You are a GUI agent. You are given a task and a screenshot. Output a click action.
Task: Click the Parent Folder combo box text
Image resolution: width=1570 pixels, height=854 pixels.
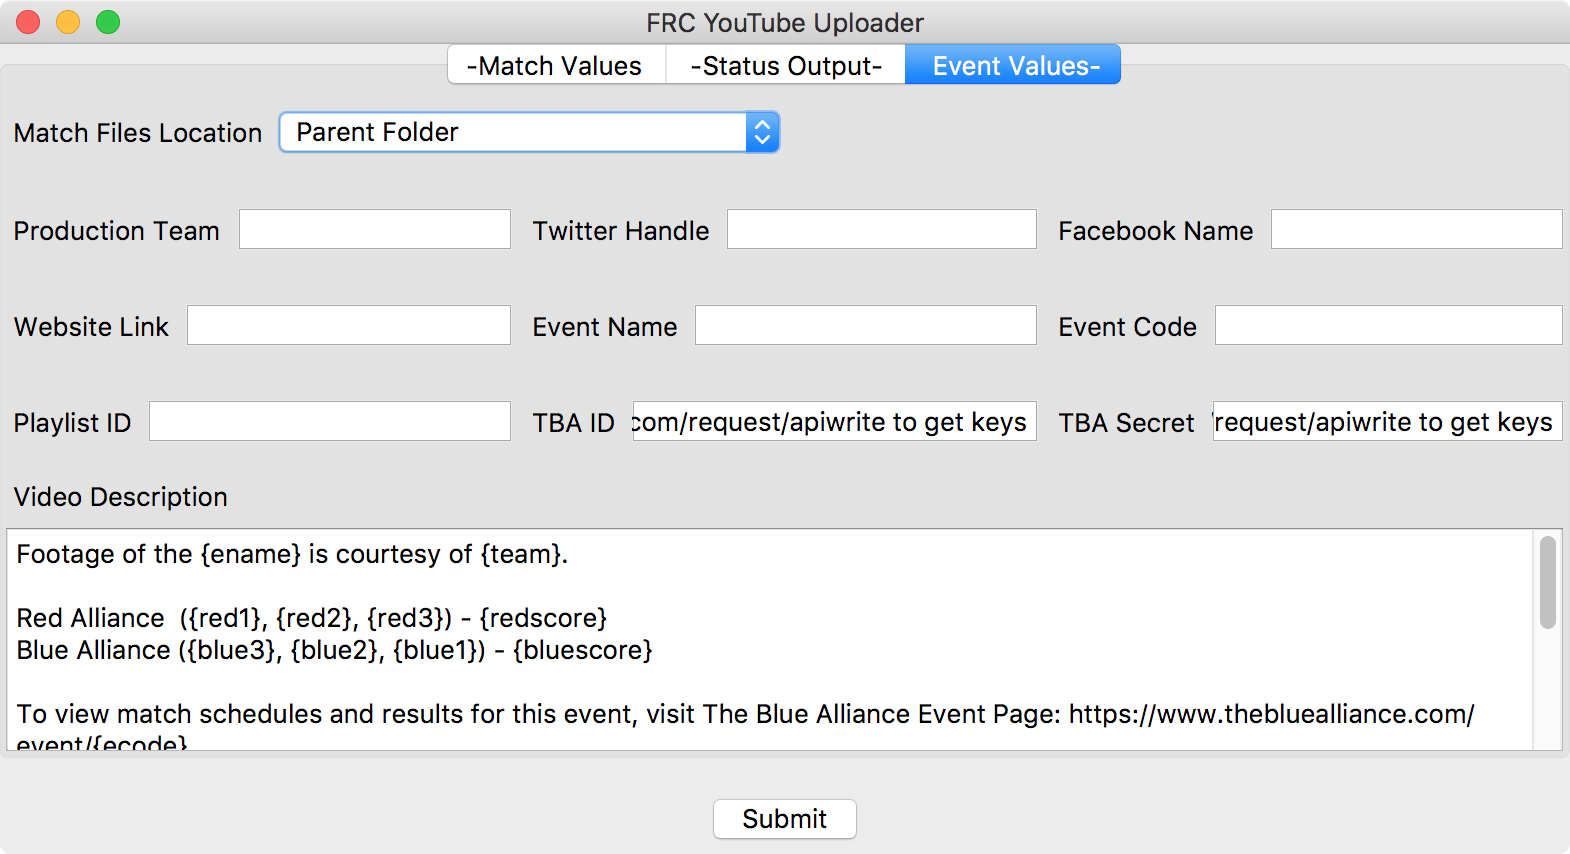(x=377, y=132)
